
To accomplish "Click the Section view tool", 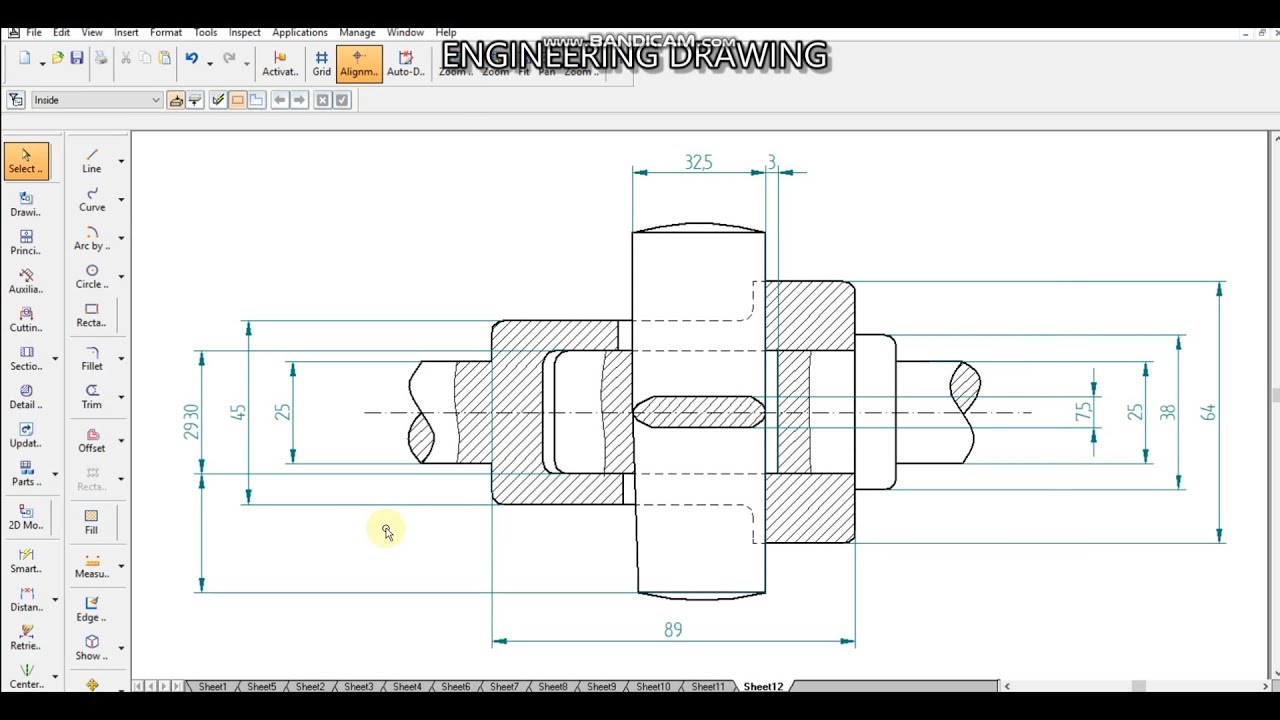I will click(26, 358).
